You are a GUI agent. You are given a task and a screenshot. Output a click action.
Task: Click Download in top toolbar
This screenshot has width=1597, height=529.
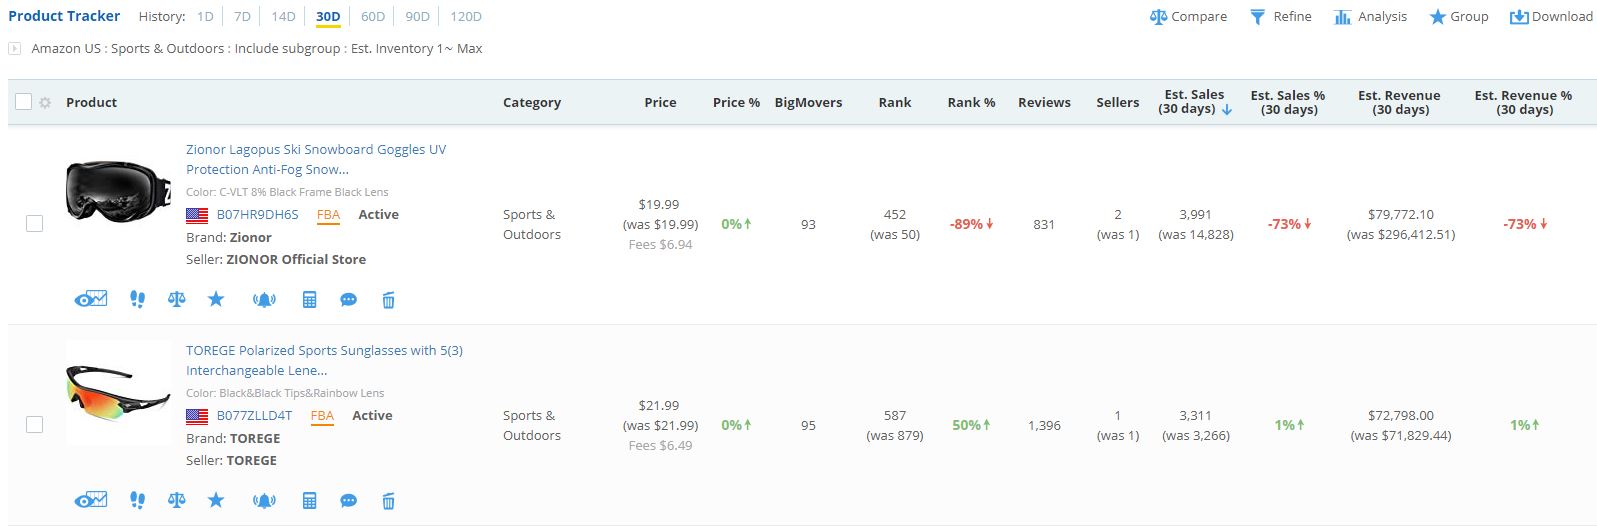(x=1551, y=16)
